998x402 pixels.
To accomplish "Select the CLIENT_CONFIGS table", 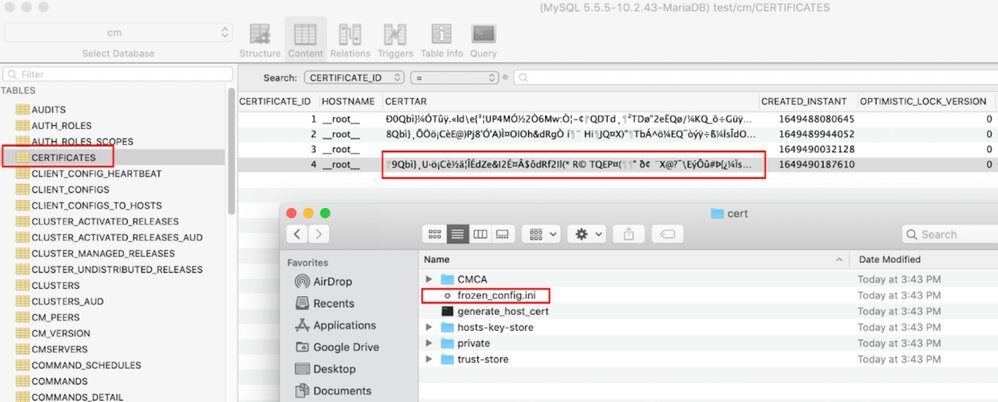I will (x=70, y=190).
